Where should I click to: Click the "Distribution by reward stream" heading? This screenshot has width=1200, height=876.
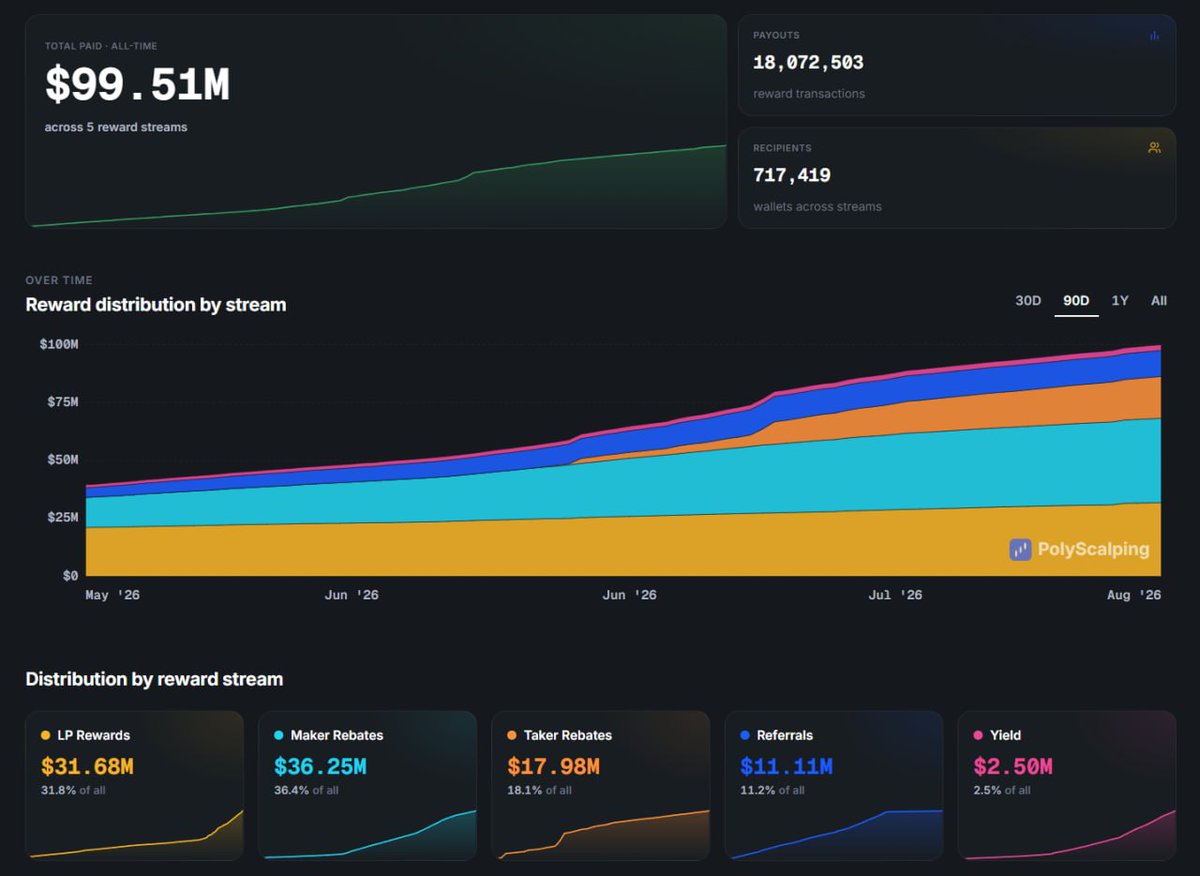tap(154, 679)
